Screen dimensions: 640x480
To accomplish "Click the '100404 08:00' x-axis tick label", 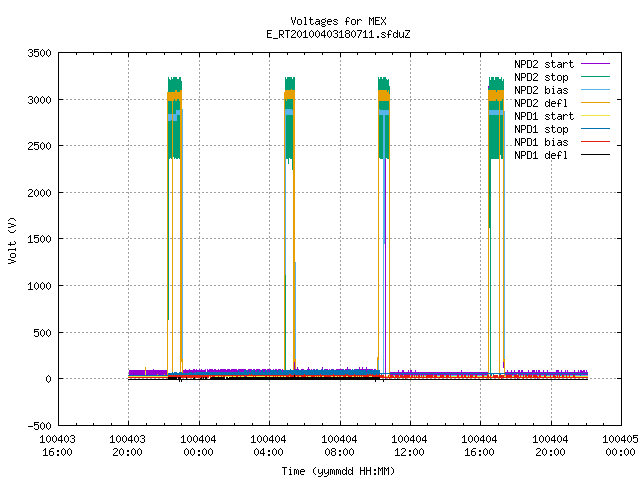I will click(x=340, y=446).
